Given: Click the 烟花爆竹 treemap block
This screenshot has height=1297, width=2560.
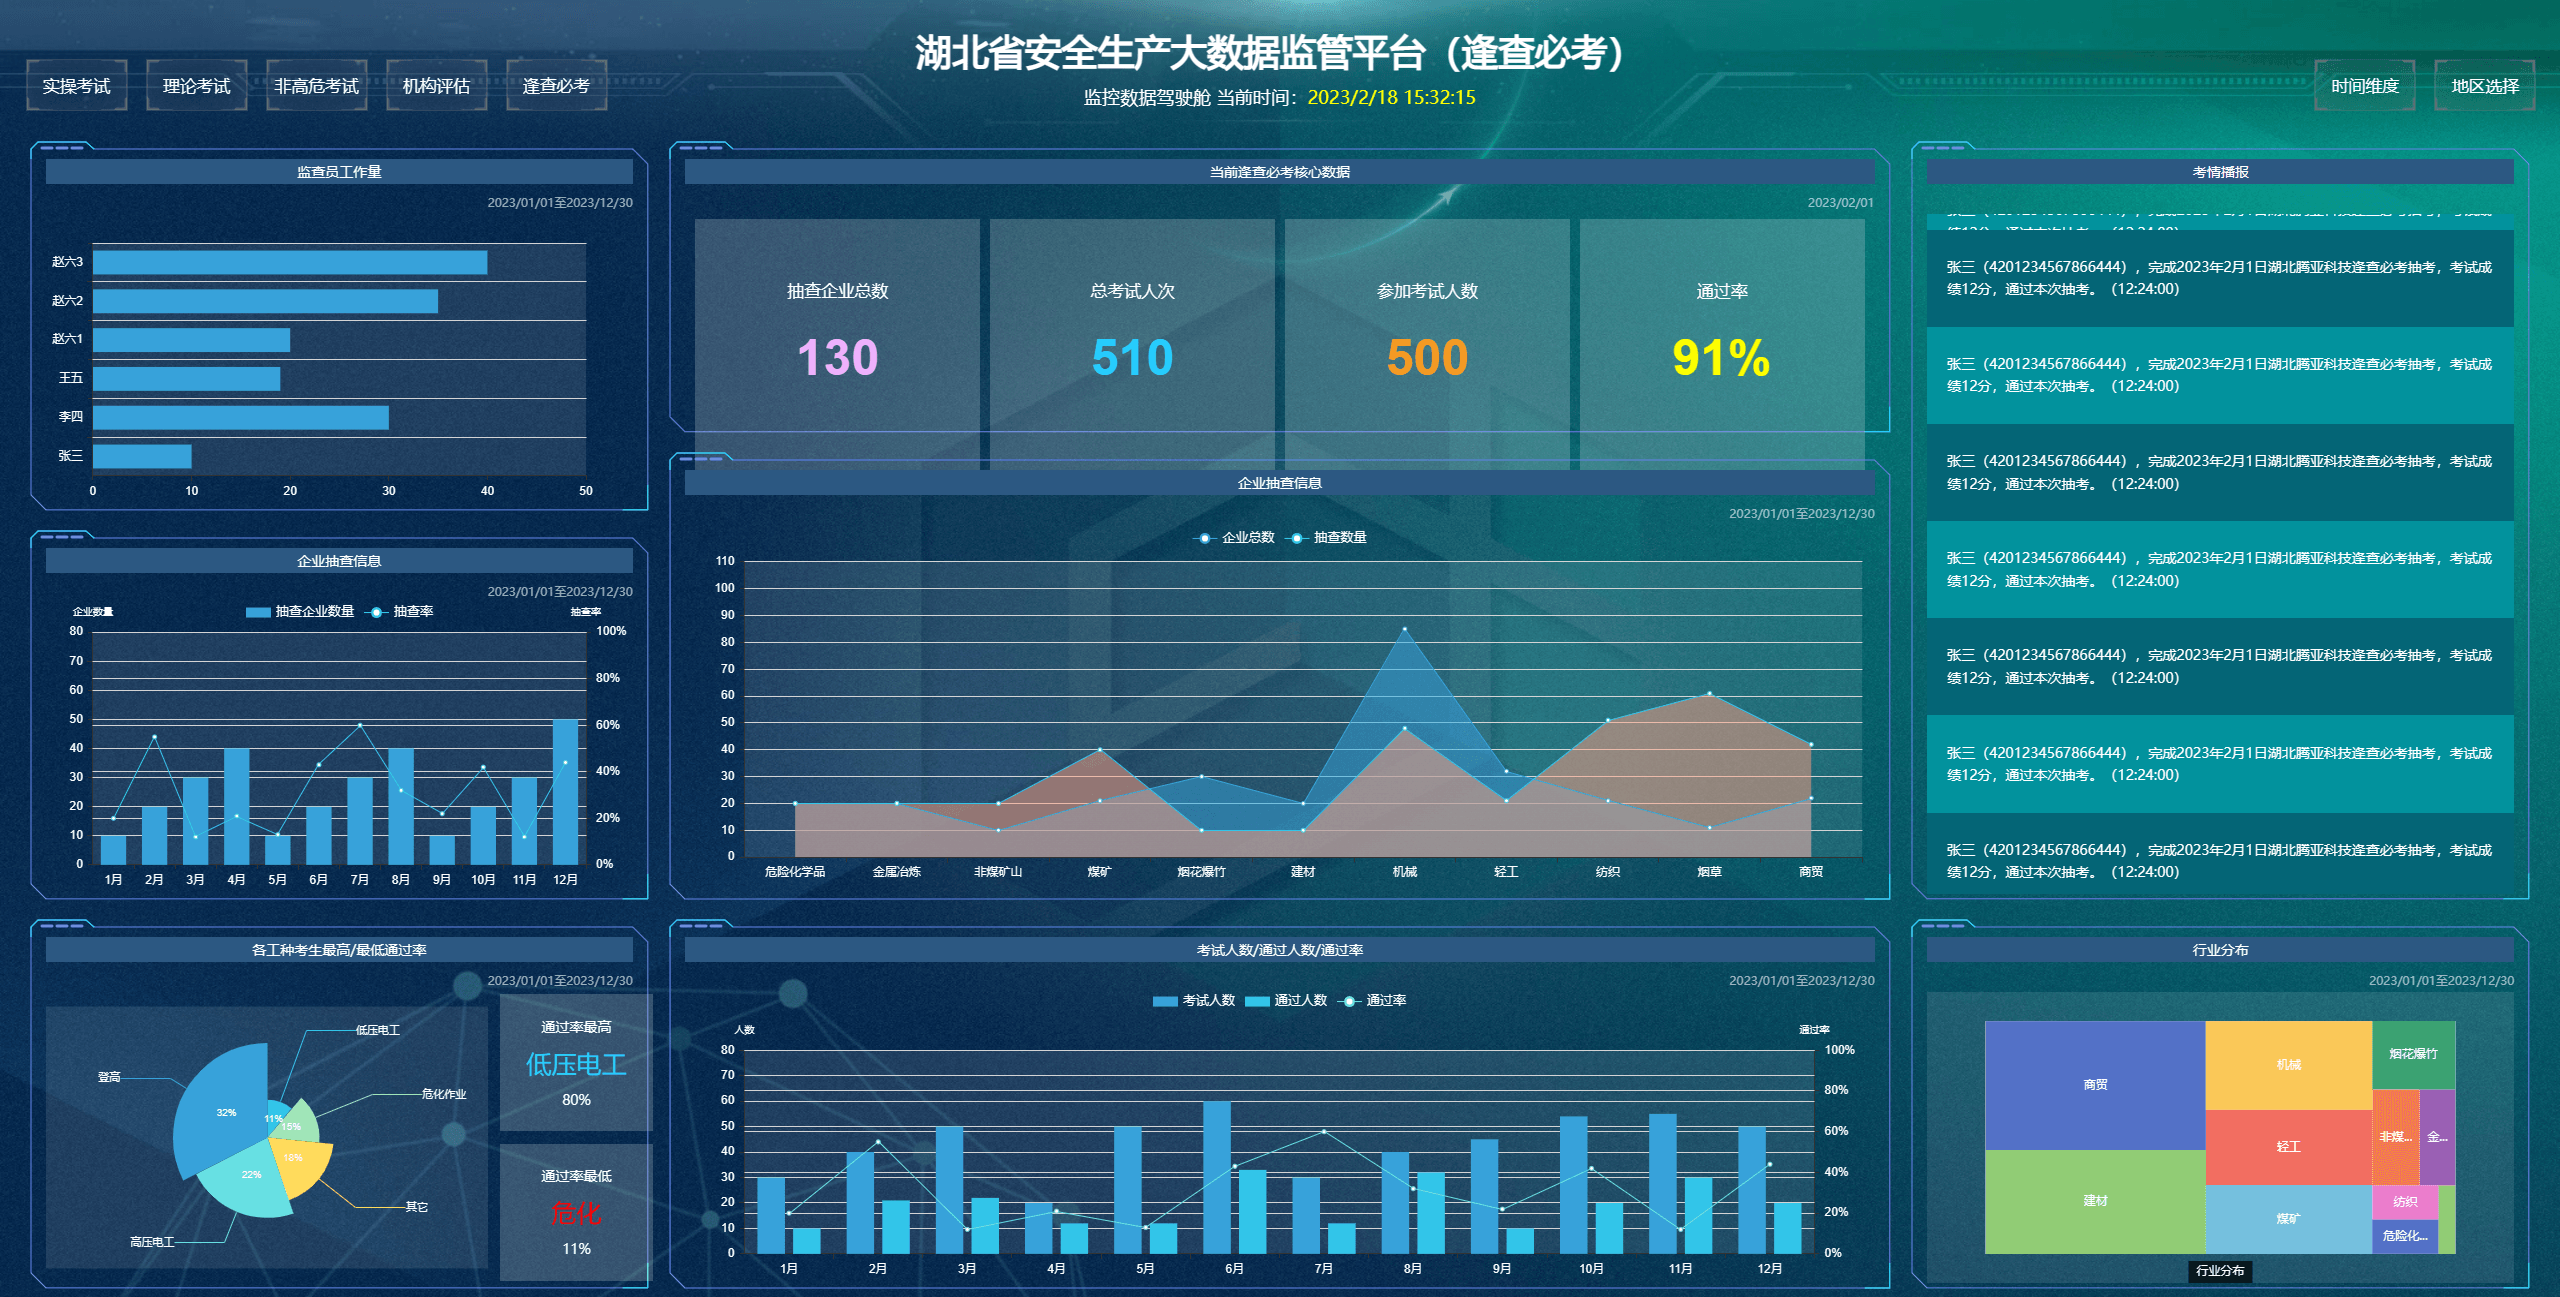Looking at the screenshot, I should pyautogui.click(x=2413, y=1054).
